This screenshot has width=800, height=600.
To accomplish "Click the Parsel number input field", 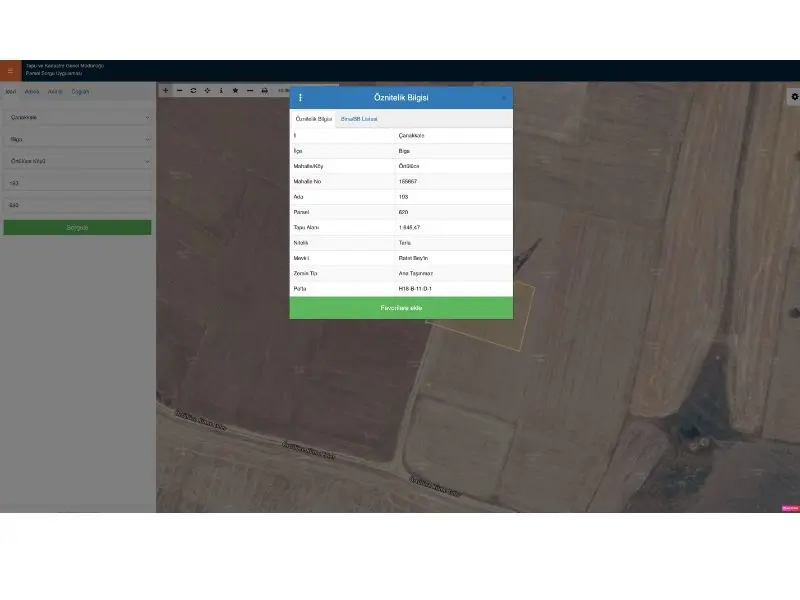I will 78,205.
